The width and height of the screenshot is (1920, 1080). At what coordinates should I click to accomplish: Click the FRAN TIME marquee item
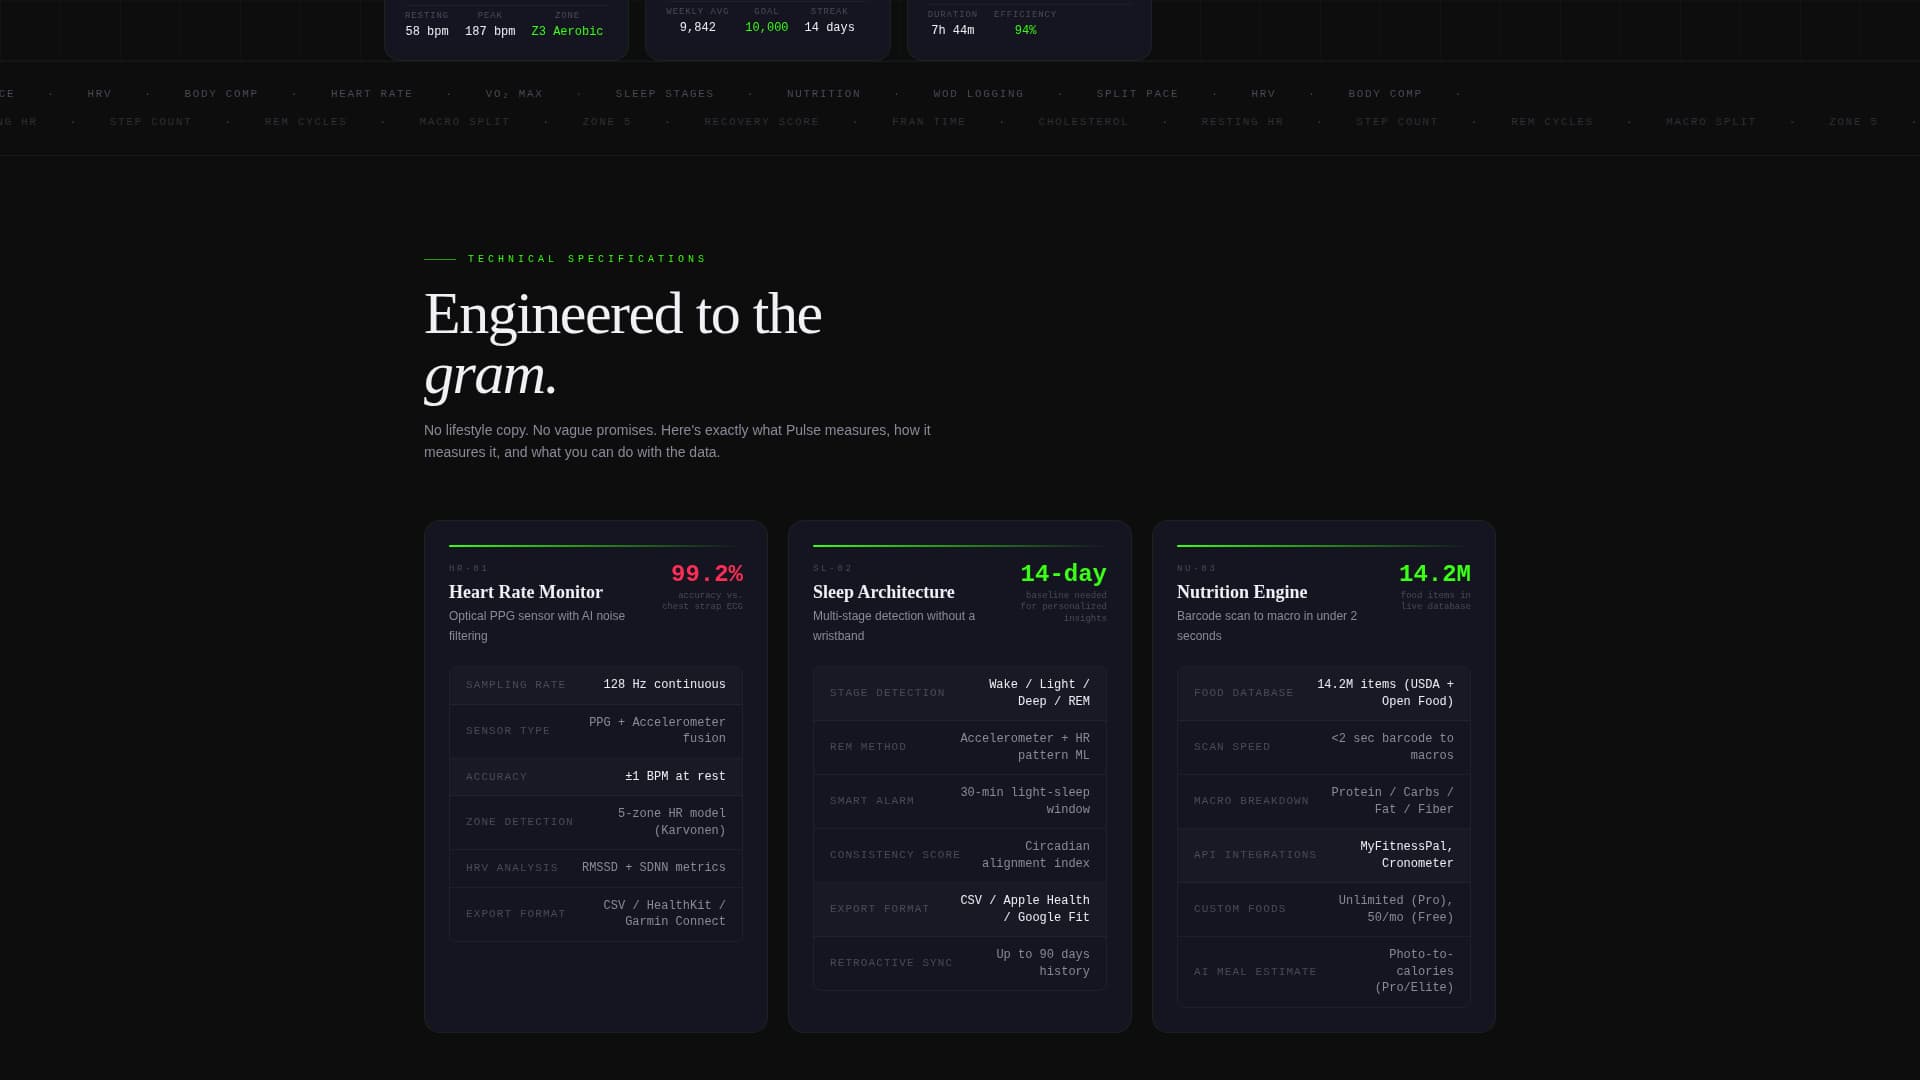click(x=929, y=122)
